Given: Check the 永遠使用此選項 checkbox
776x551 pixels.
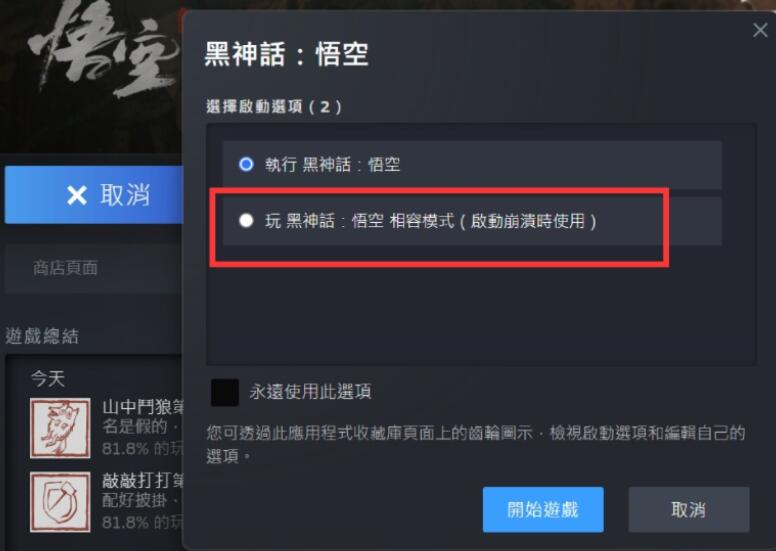Looking at the screenshot, I should tap(225, 392).
